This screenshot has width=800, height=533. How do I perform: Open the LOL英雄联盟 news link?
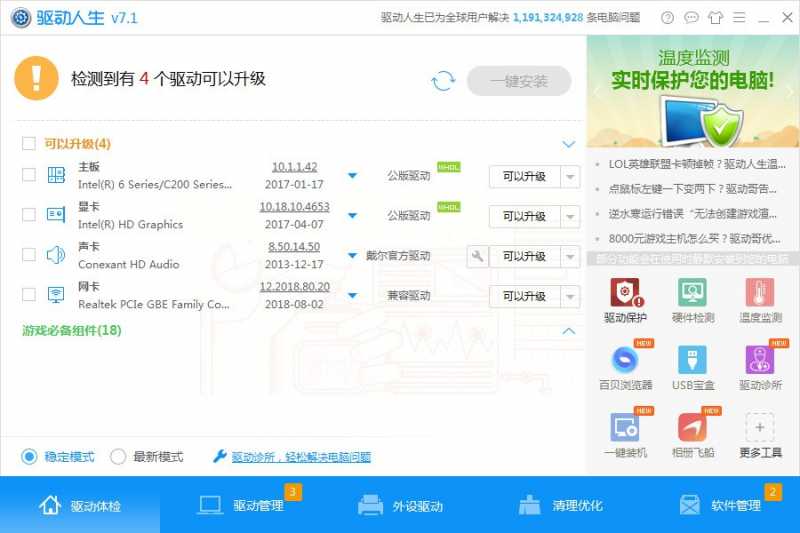pos(696,164)
